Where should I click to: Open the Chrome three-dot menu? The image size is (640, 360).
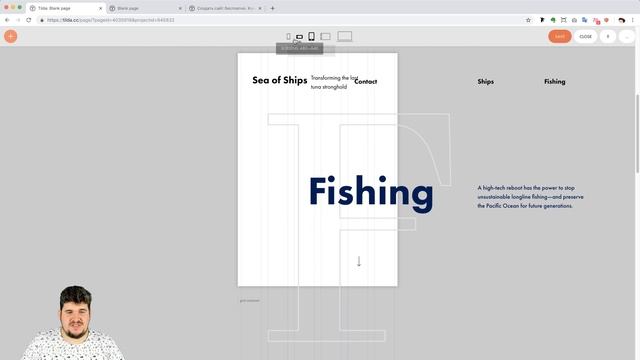coord(633,20)
